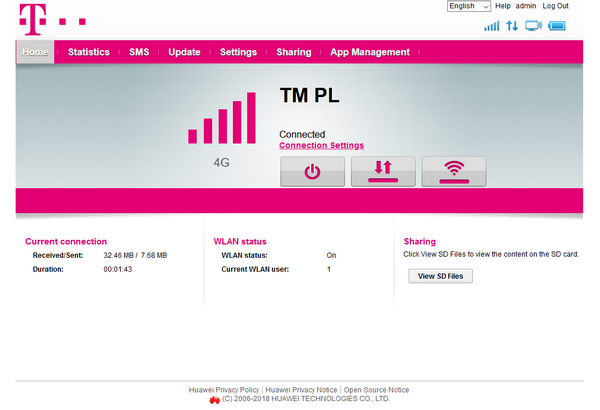This screenshot has width=600, height=410.
Task: Click the connected devices monitor icon
Action: point(533,26)
